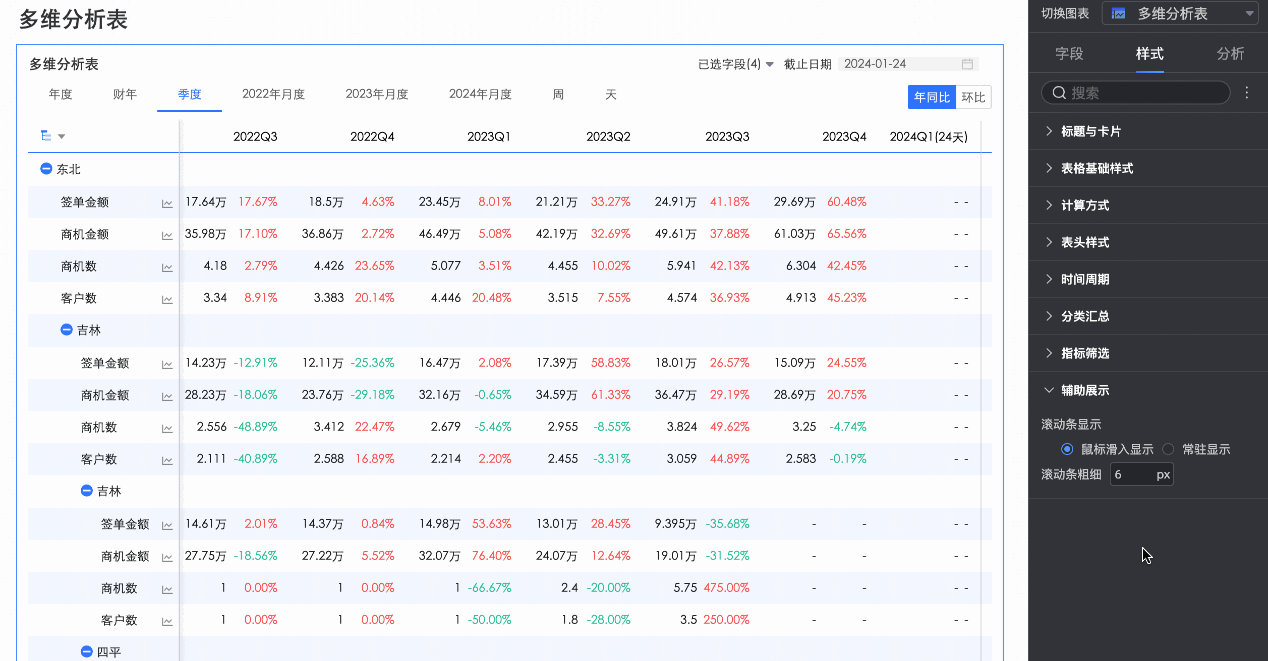Viewport: 1268px width, 661px height.
Task: Switch comparison to 环比
Action: pos(973,97)
